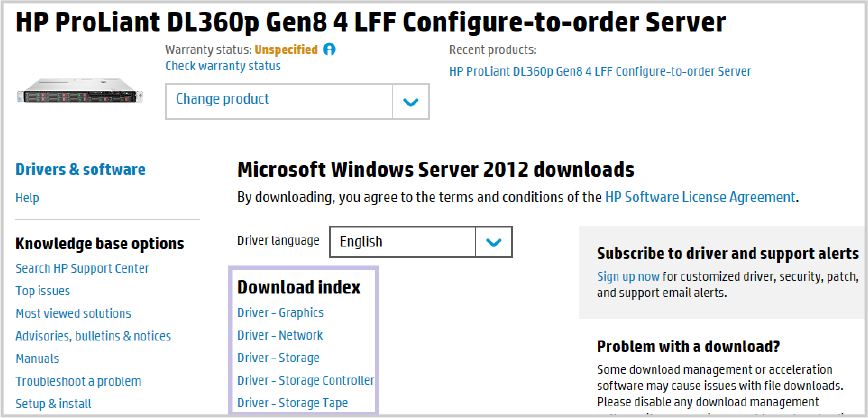Viewport: 868px width, 418px height.
Task: Click the HP ProLiant server product image
Action: [x=80, y=91]
